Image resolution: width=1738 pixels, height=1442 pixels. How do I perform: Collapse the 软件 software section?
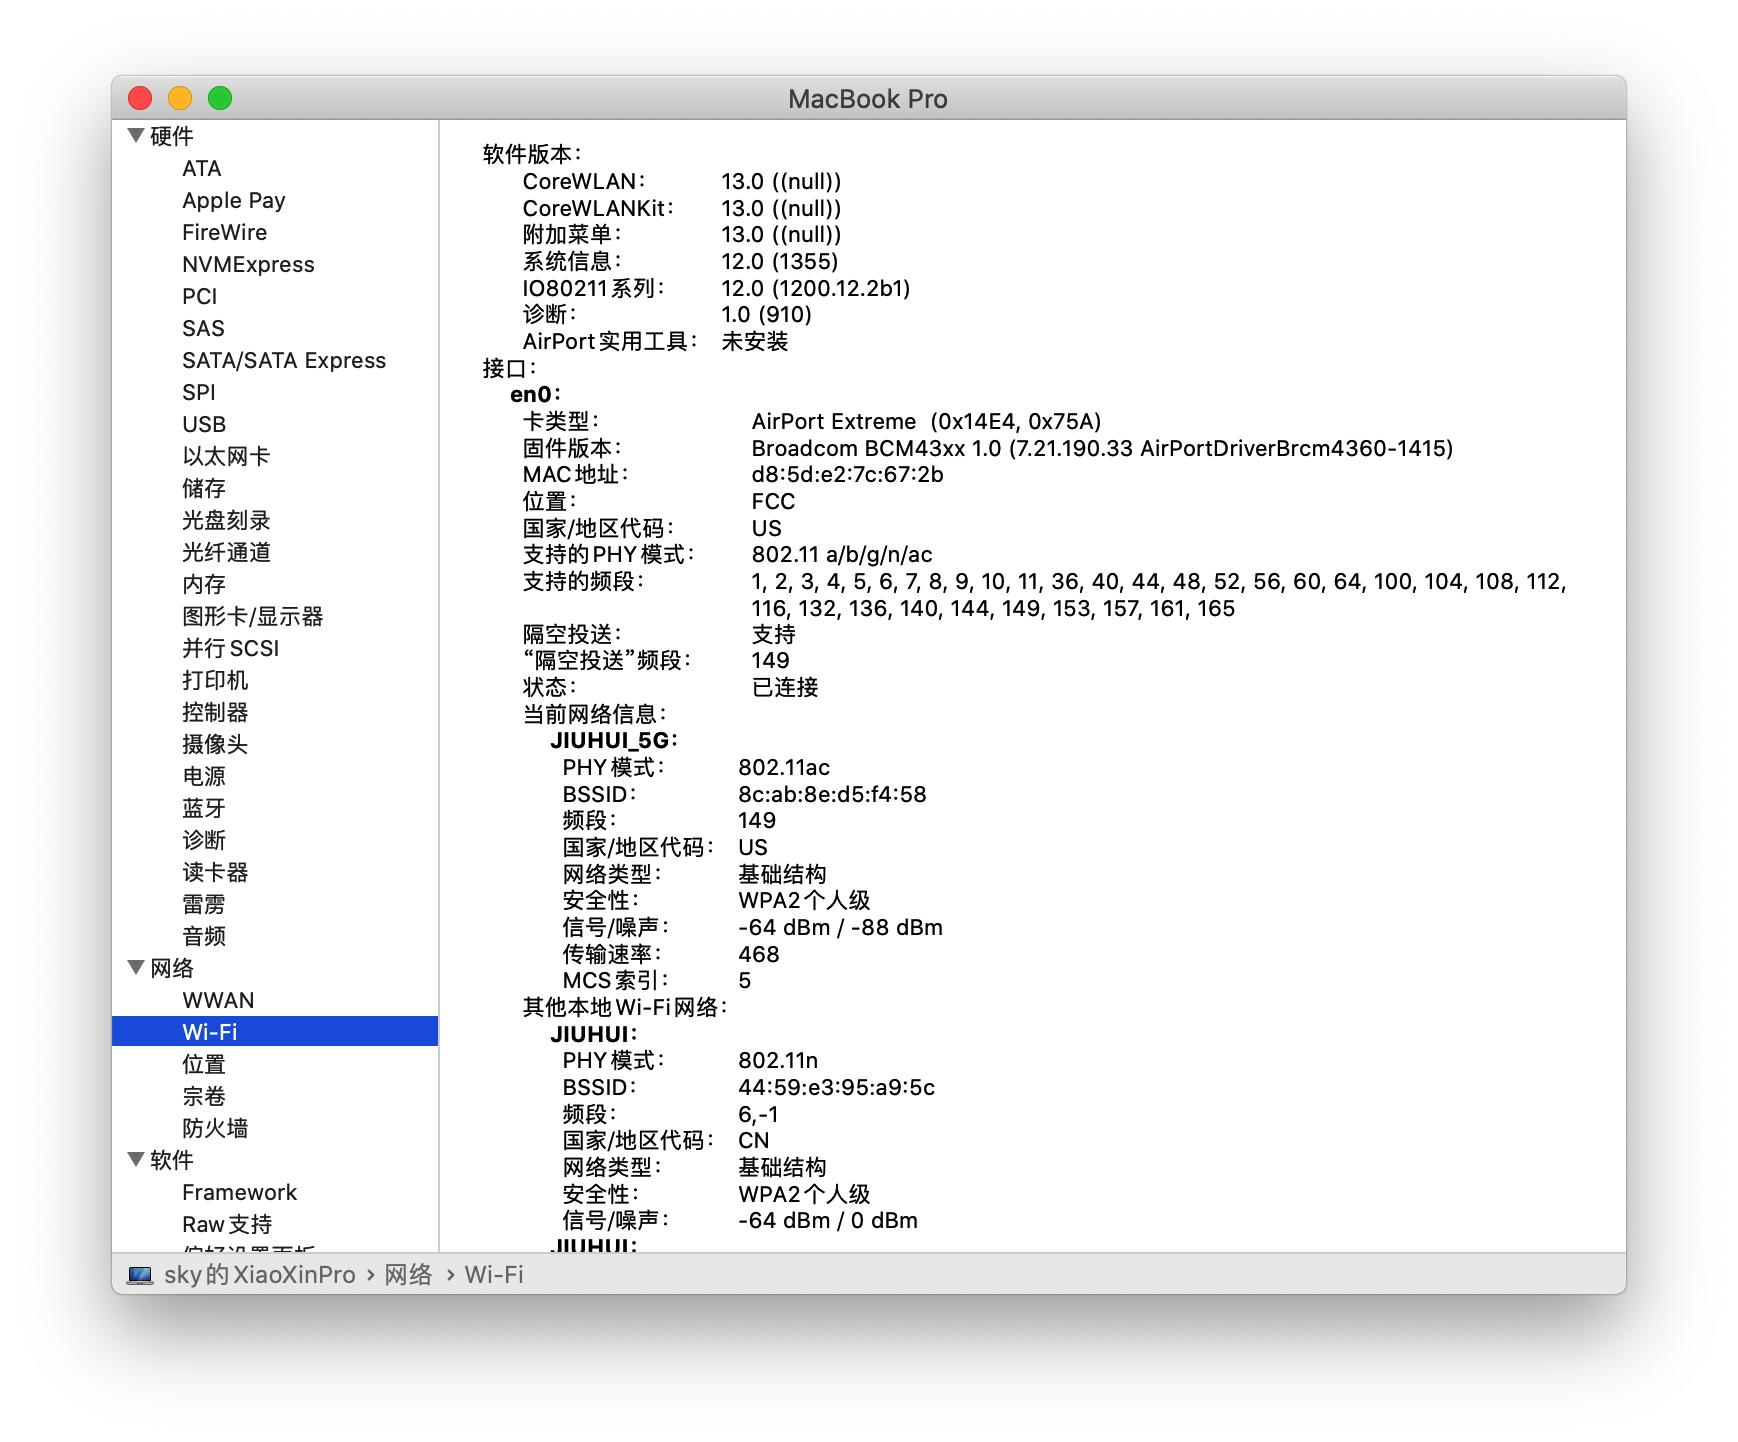click(x=136, y=1159)
